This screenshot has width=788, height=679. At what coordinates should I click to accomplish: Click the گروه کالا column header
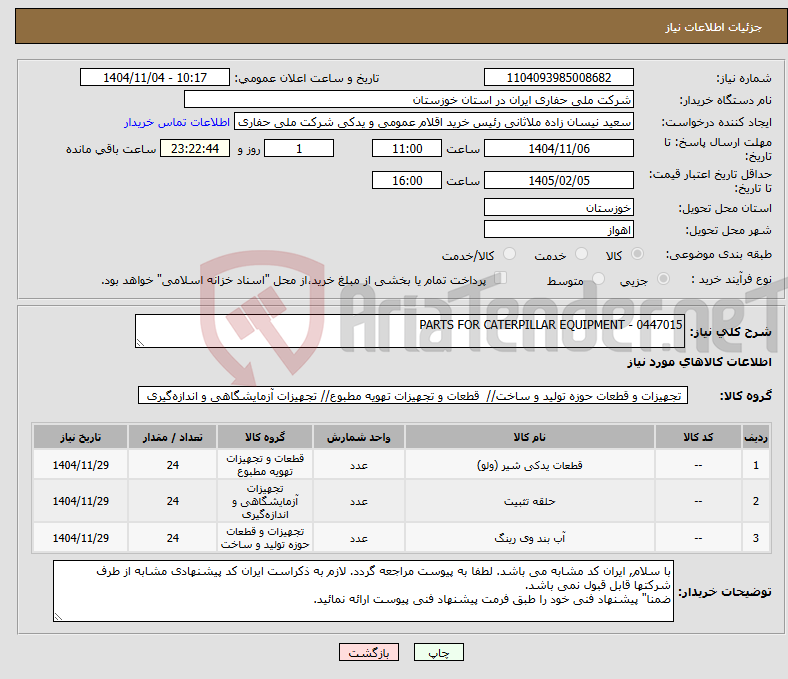[265, 437]
